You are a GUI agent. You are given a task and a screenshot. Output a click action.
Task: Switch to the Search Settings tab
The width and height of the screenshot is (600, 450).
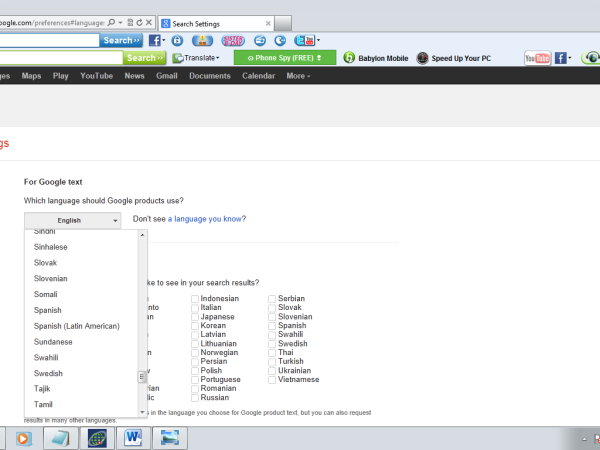[x=216, y=24]
